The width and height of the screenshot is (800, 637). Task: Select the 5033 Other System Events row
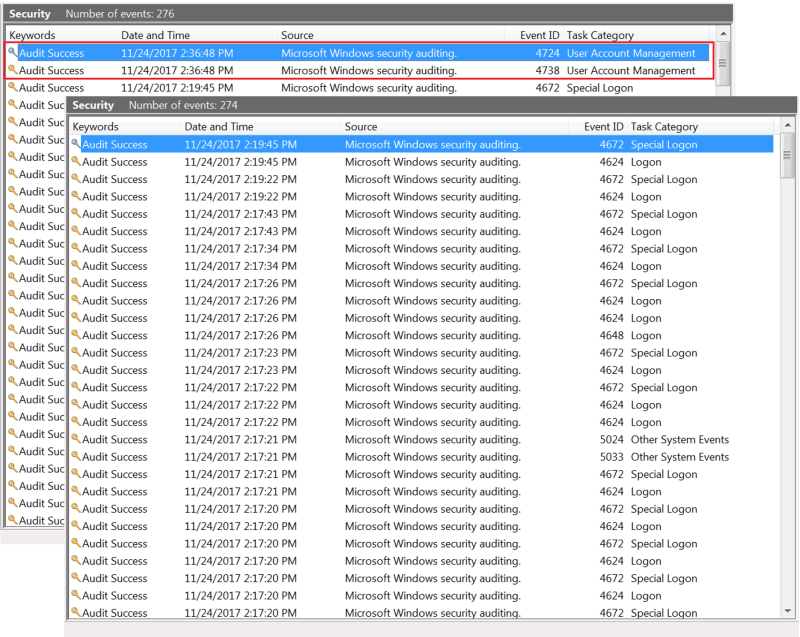coord(421,457)
